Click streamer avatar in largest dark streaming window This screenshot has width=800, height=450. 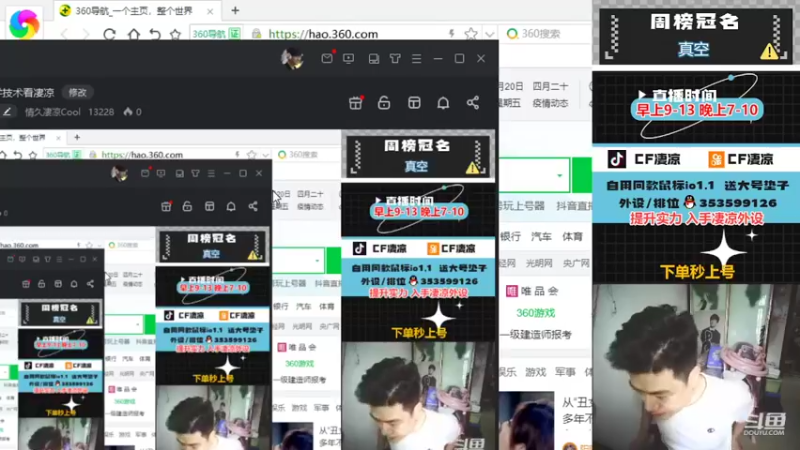pos(292,59)
